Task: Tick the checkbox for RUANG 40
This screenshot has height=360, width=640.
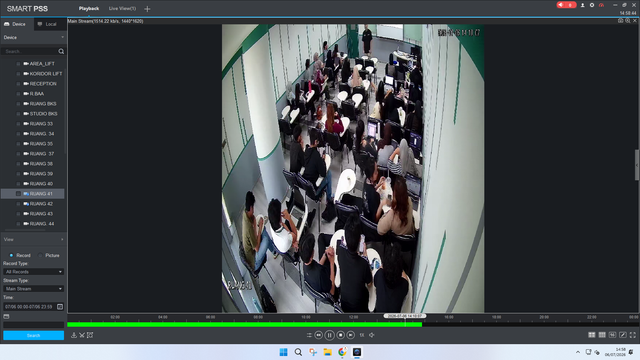Action: coord(18,184)
